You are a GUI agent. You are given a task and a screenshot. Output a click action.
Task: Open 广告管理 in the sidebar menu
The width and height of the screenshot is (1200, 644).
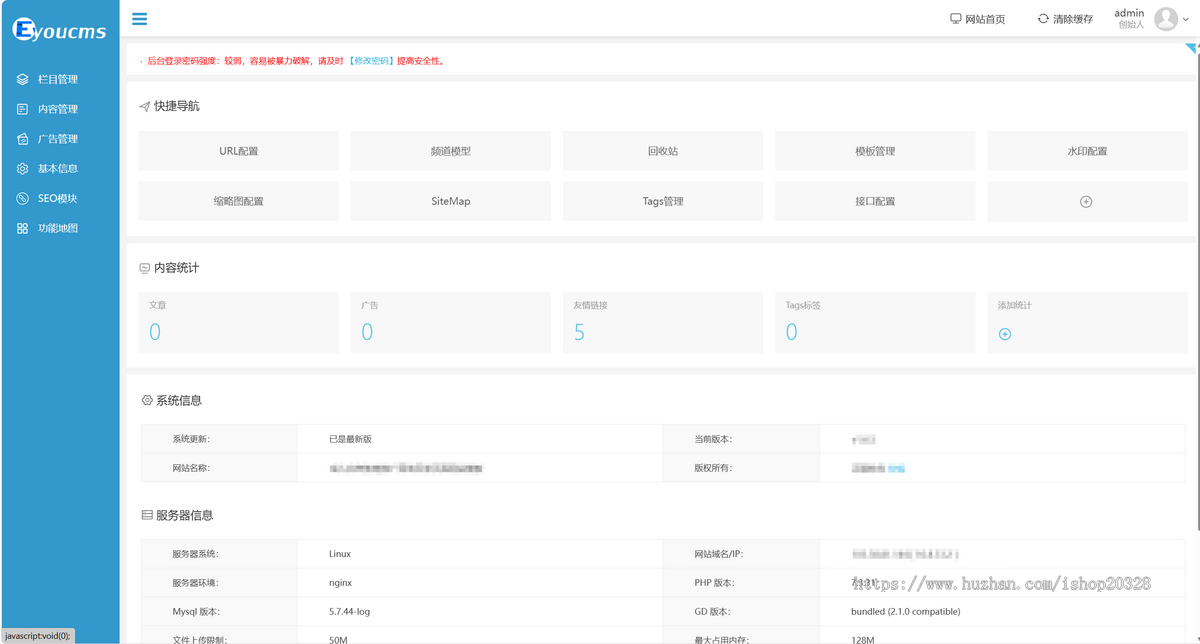pyautogui.click(x=59, y=139)
